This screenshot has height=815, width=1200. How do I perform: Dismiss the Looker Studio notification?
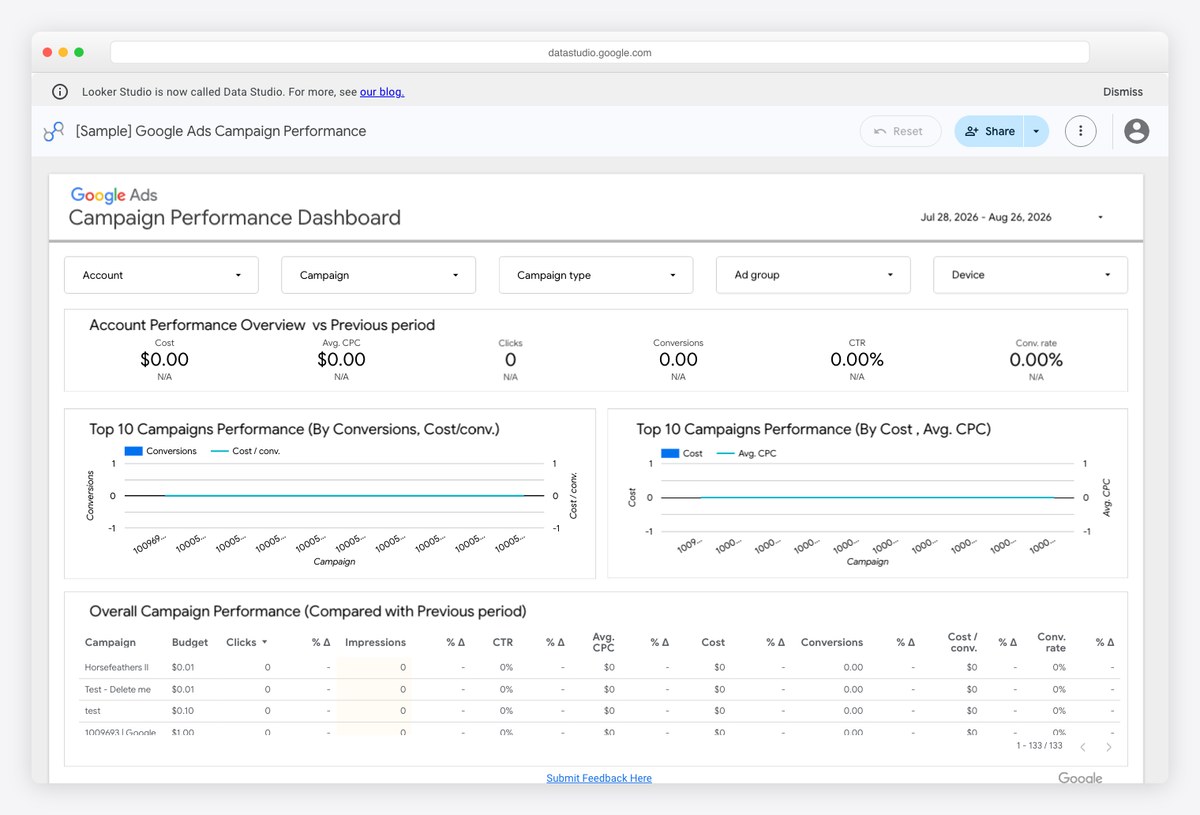click(x=1122, y=92)
